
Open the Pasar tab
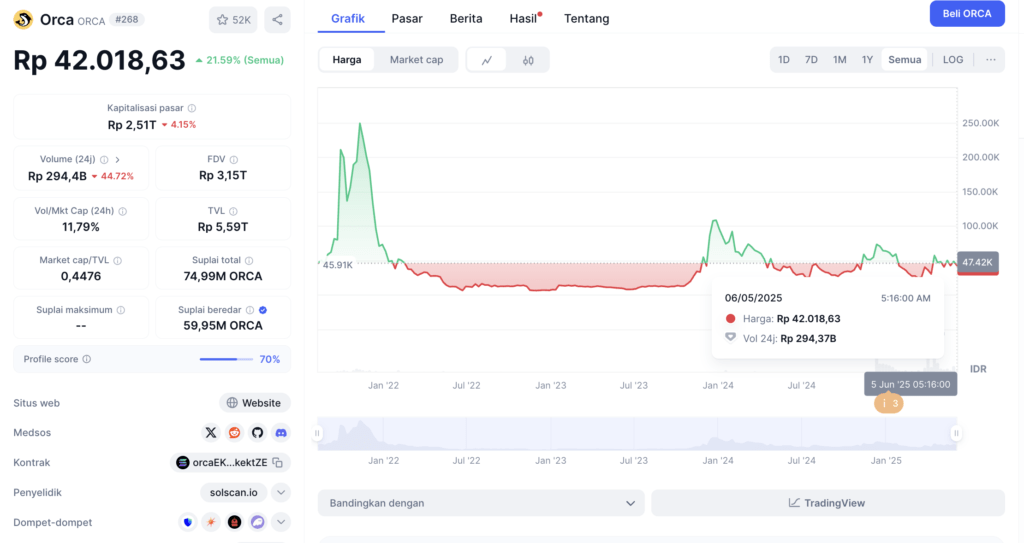pos(407,18)
